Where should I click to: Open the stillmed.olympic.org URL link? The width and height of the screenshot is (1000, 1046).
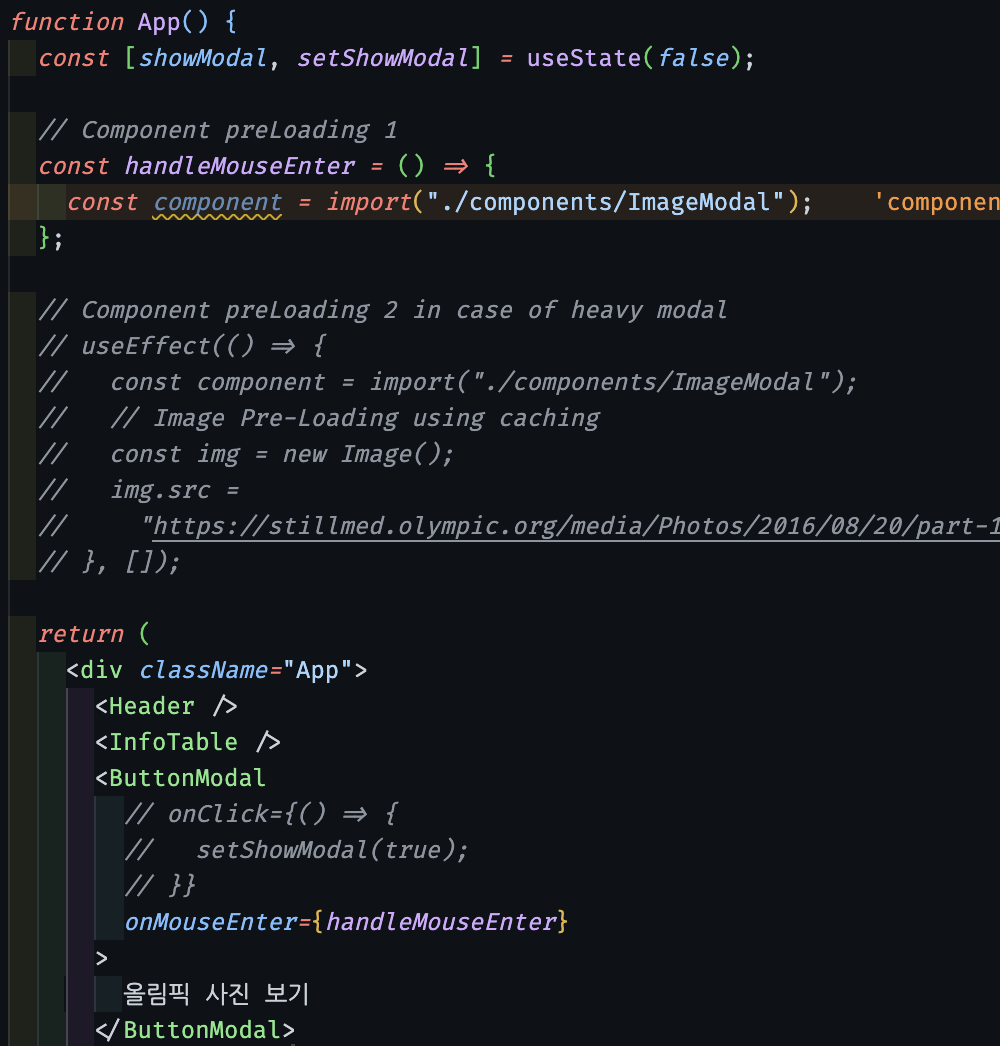pos(576,526)
